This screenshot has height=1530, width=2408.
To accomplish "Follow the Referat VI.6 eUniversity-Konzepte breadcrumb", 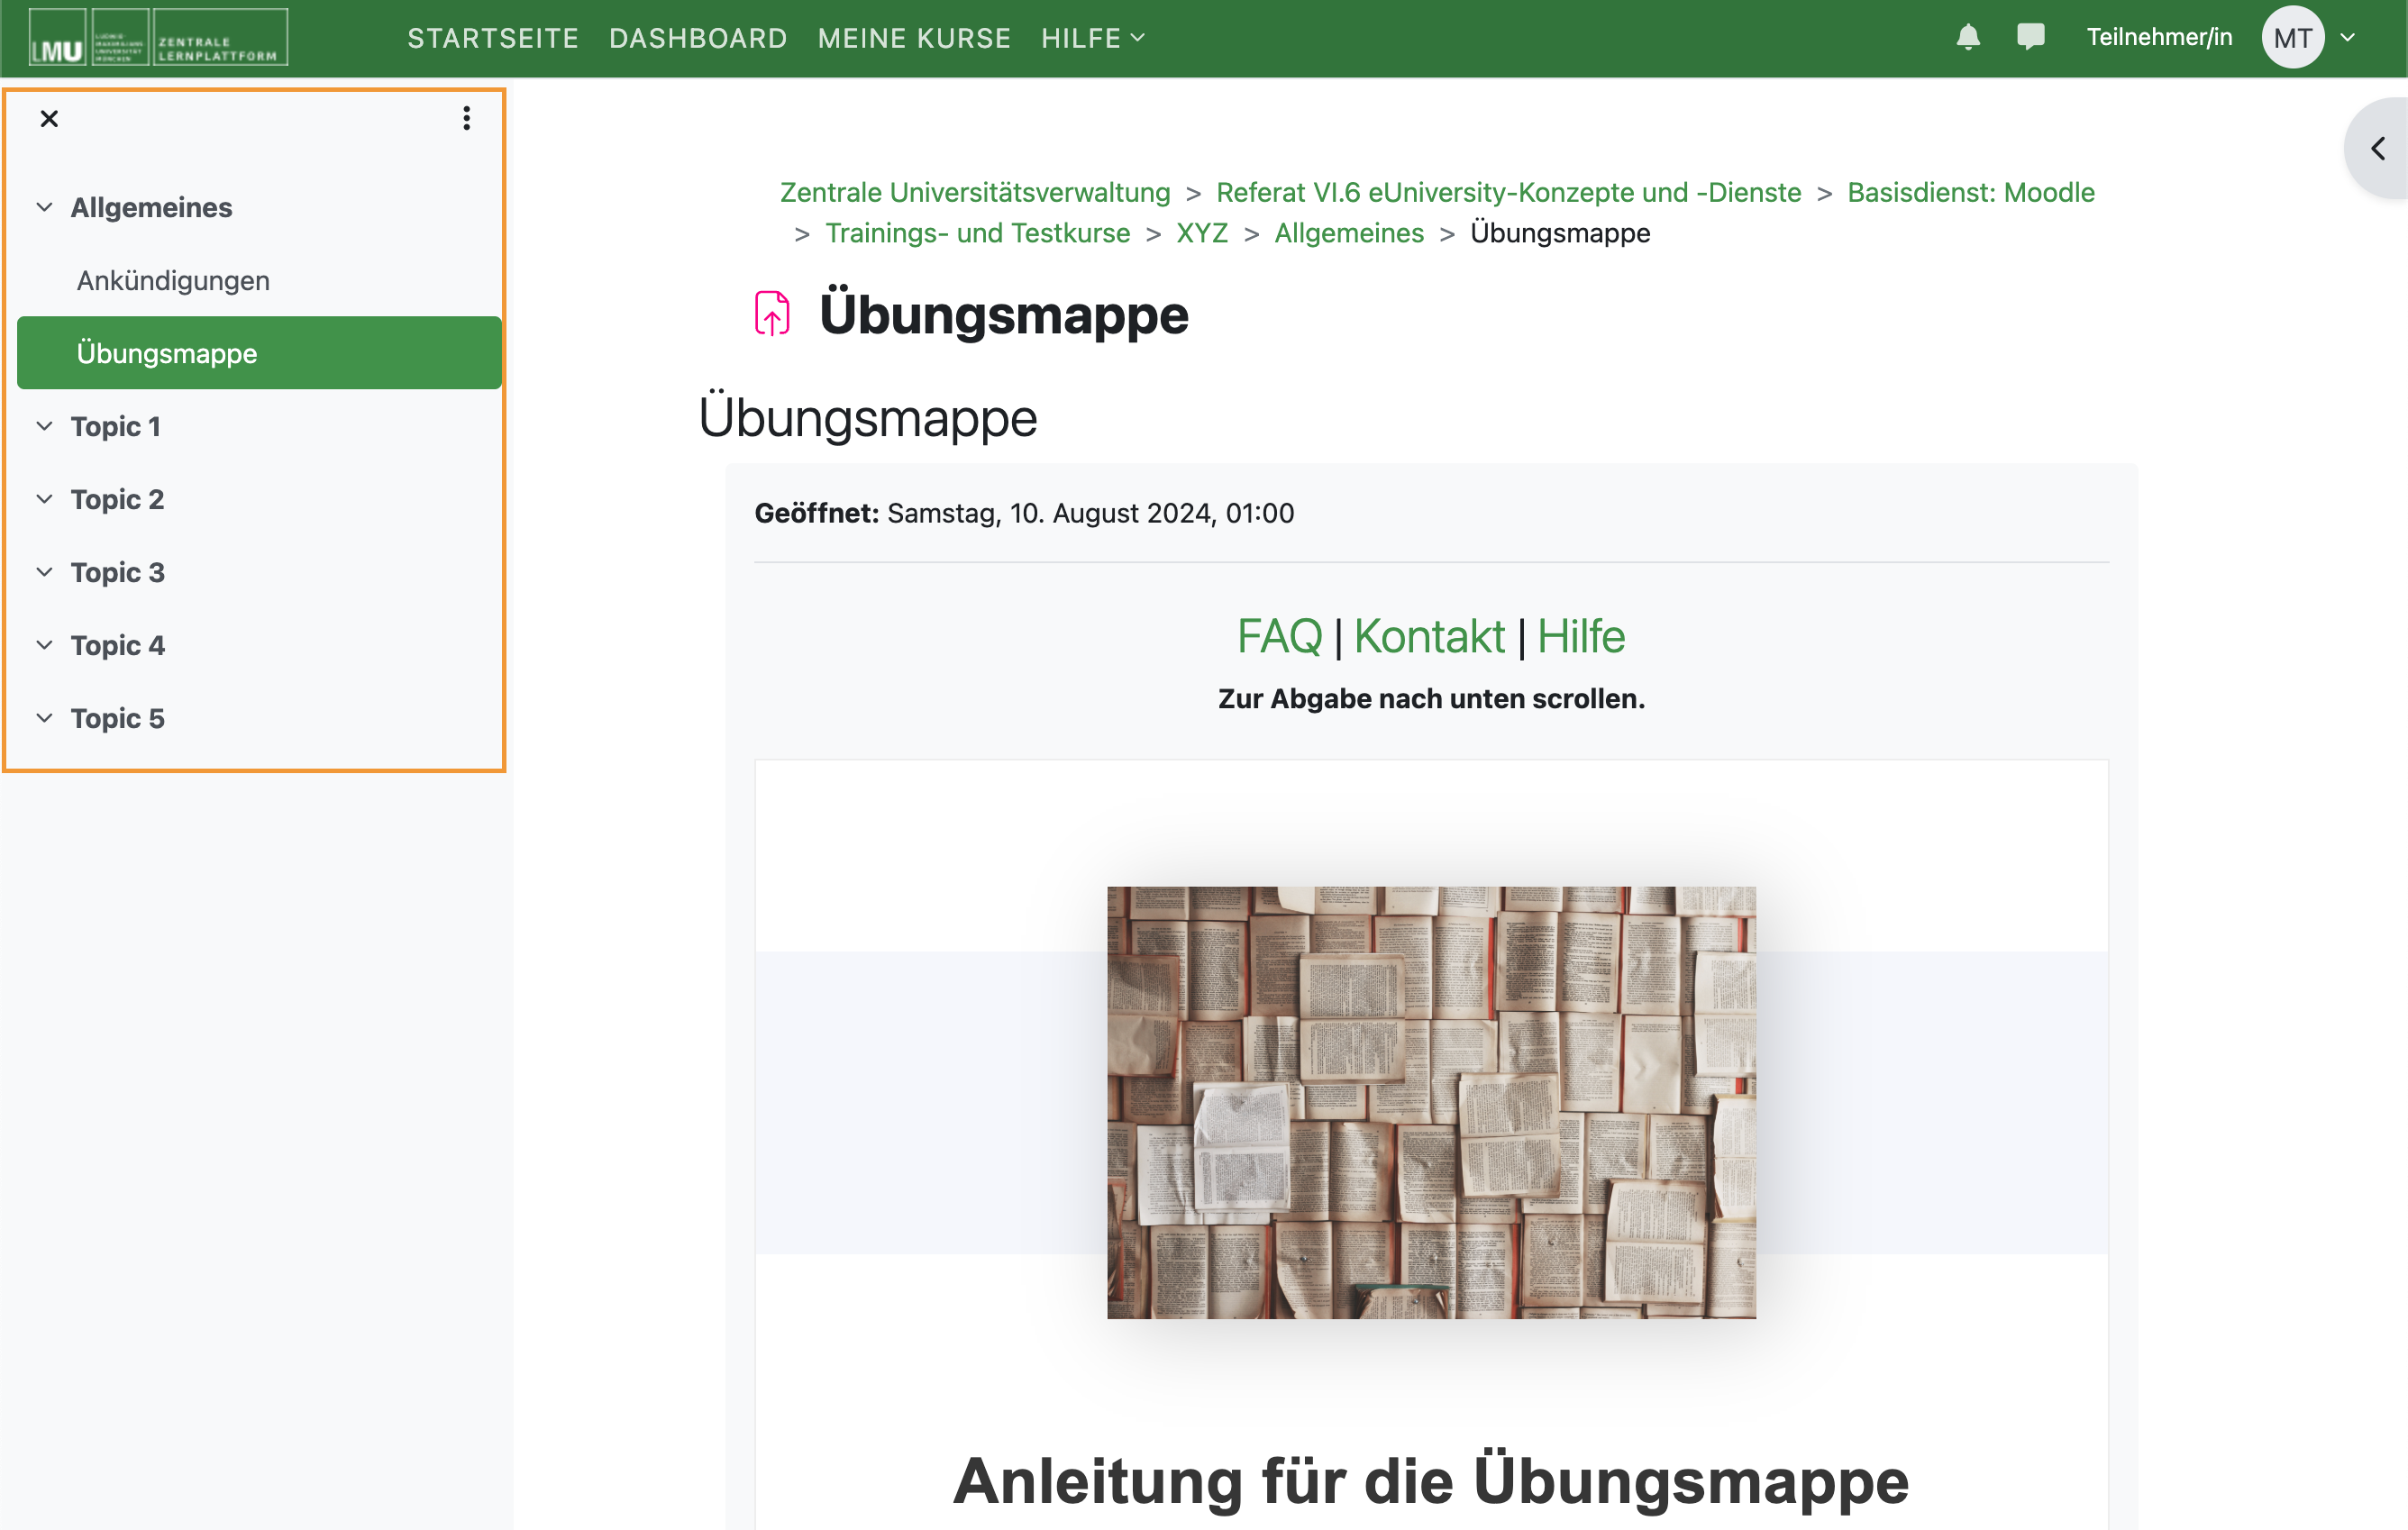I will point(1508,192).
